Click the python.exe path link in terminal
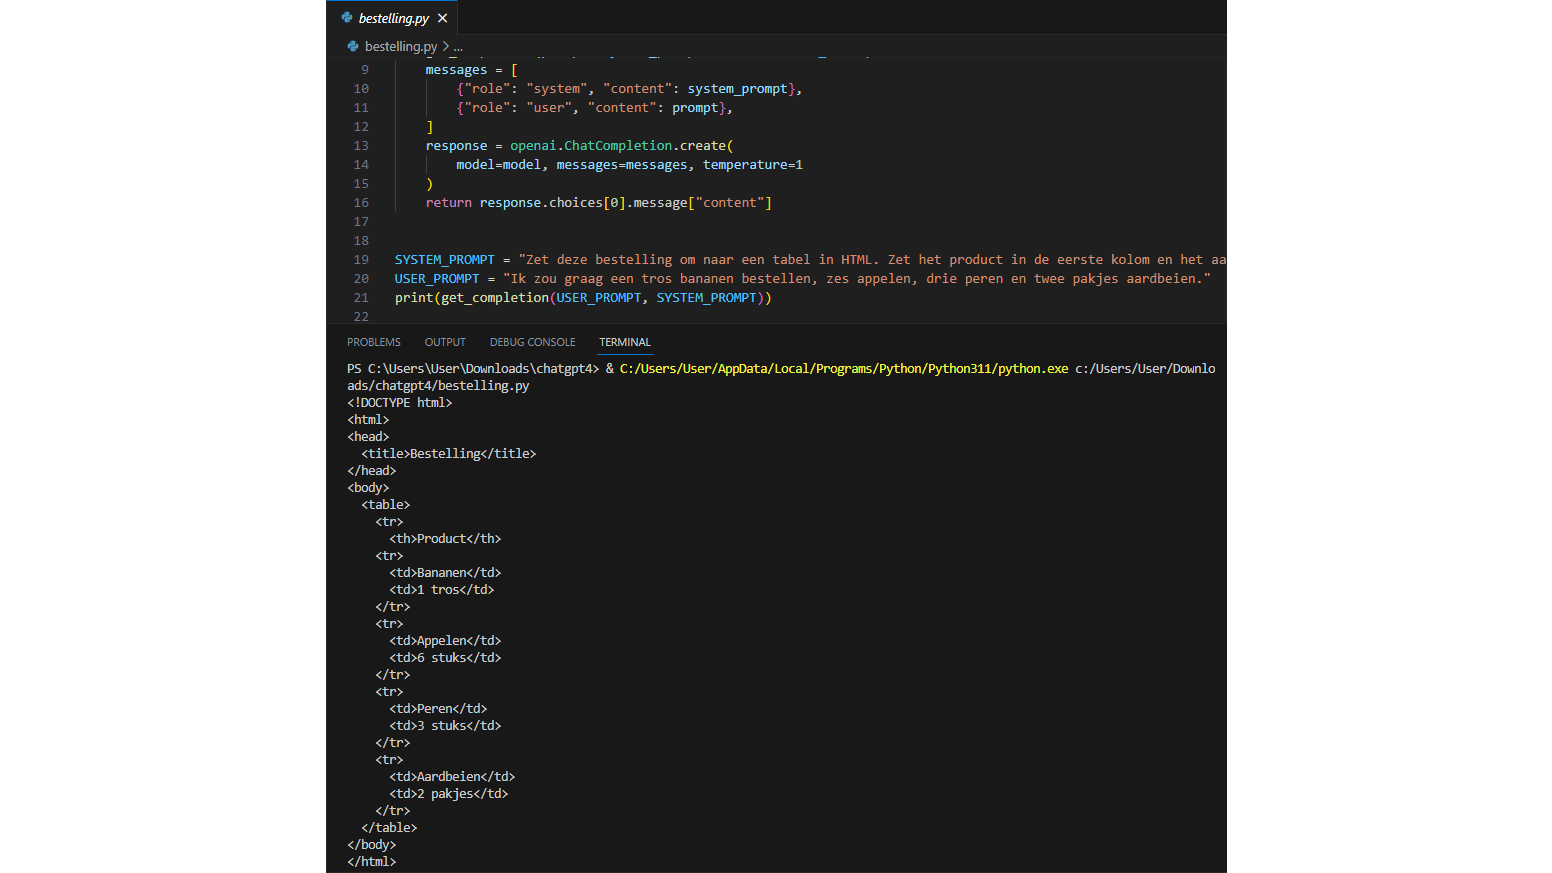 (x=843, y=369)
